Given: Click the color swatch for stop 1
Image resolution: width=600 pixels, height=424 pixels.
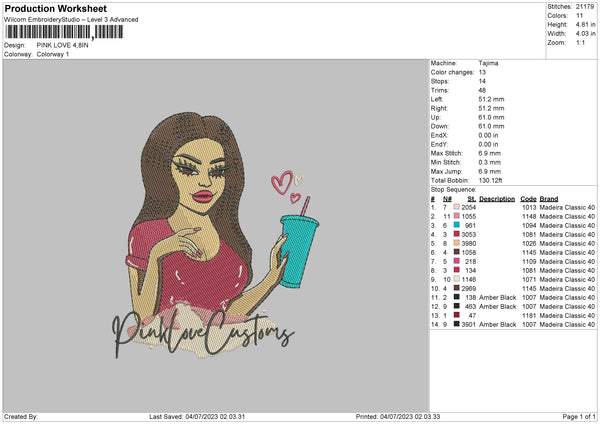Looking at the screenshot, I should [x=457, y=207].
